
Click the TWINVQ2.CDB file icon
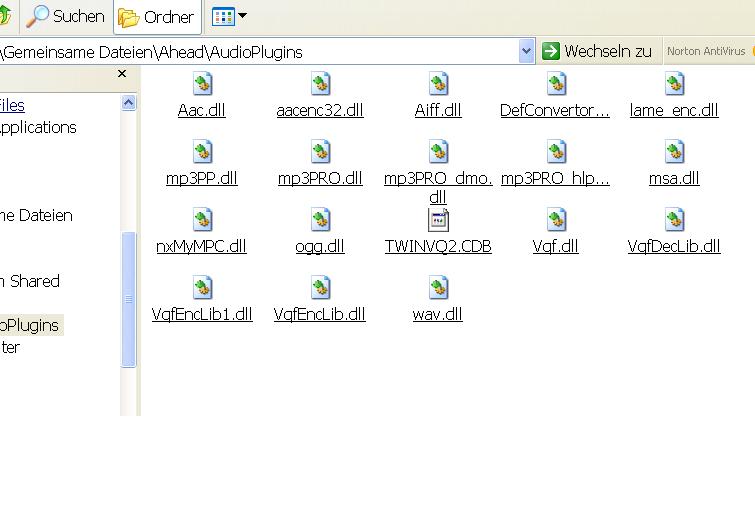[438, 220]
